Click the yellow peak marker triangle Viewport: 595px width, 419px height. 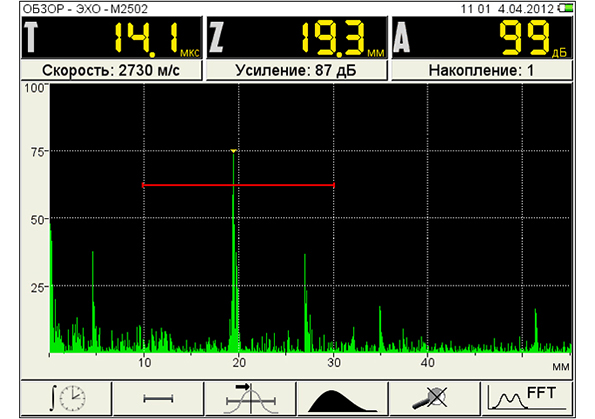(233, 151)
